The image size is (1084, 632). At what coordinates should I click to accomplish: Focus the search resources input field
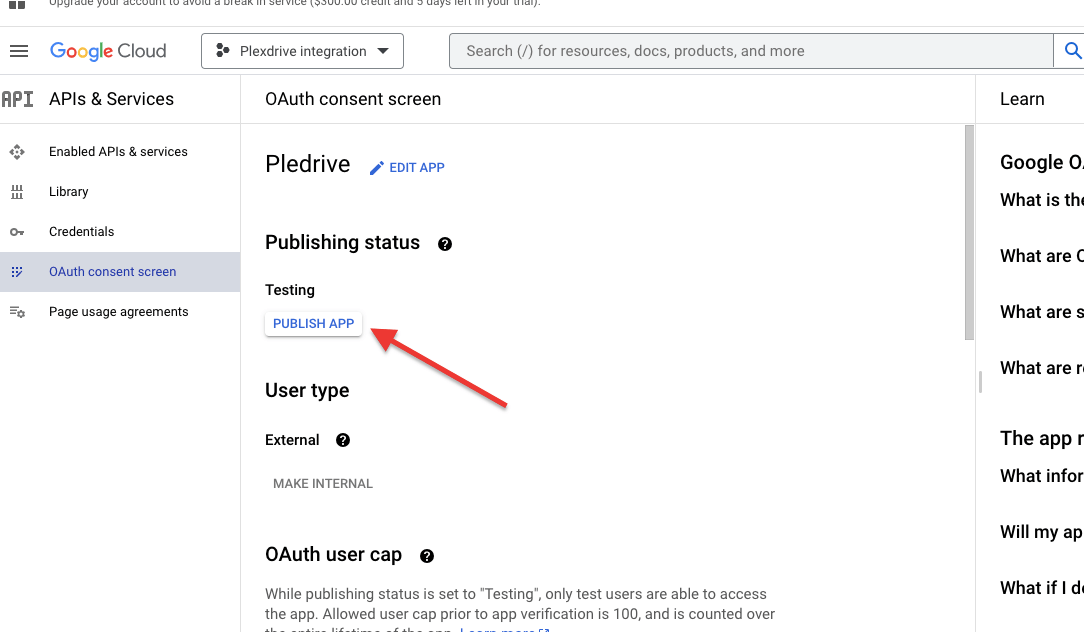(x=751, y=51)
